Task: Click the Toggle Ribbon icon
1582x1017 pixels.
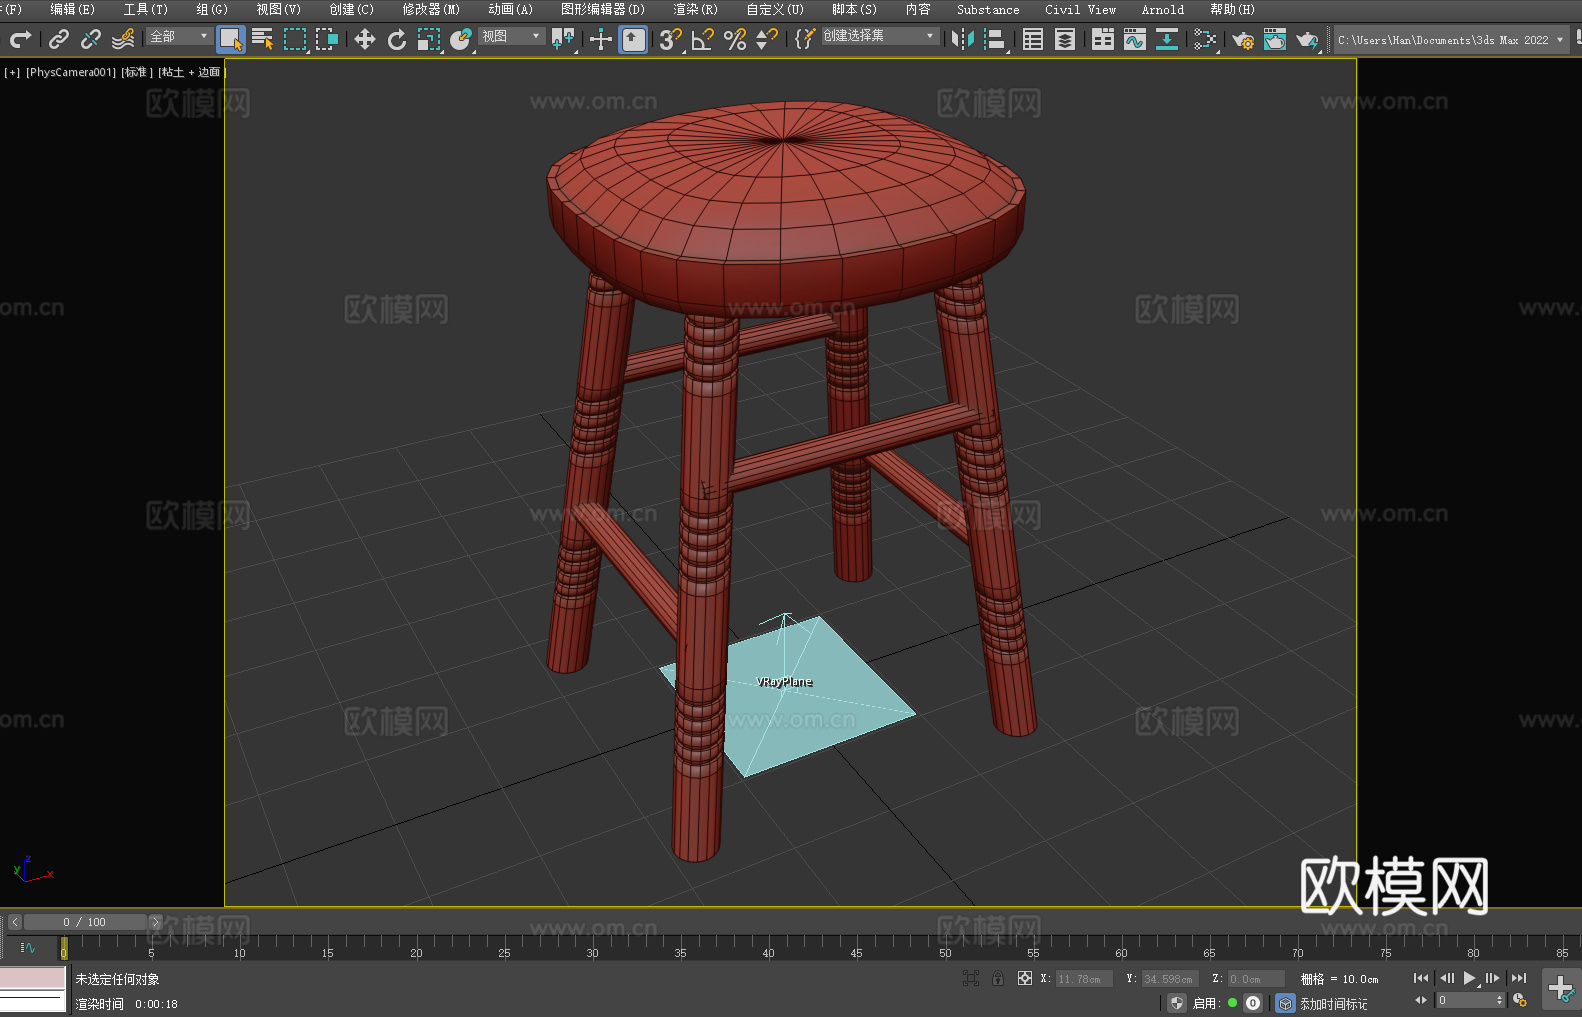Action: (x=1103, y=39)
